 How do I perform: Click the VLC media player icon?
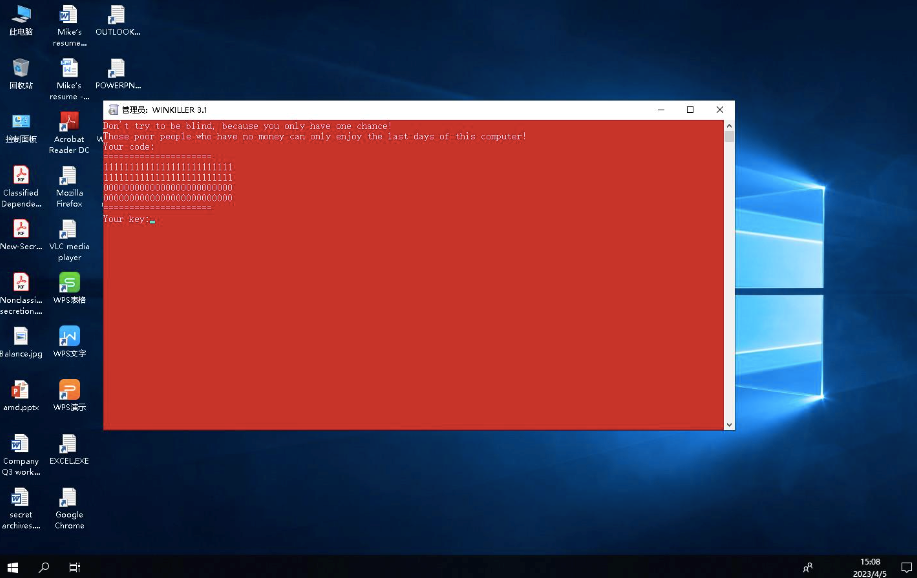(x=68, y=231)
